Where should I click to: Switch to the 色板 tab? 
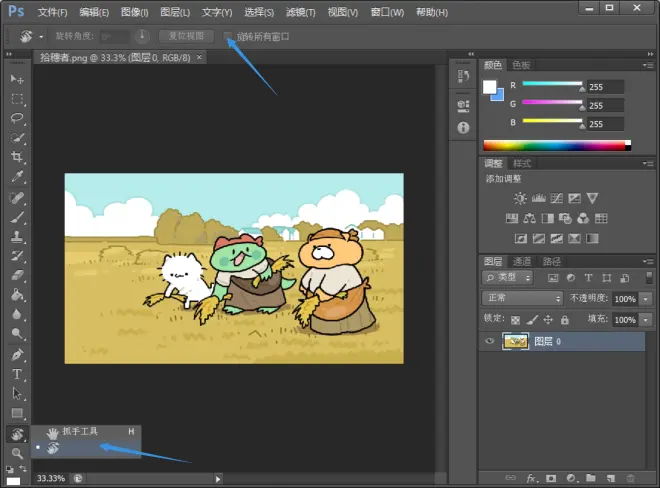click(521, 65)
